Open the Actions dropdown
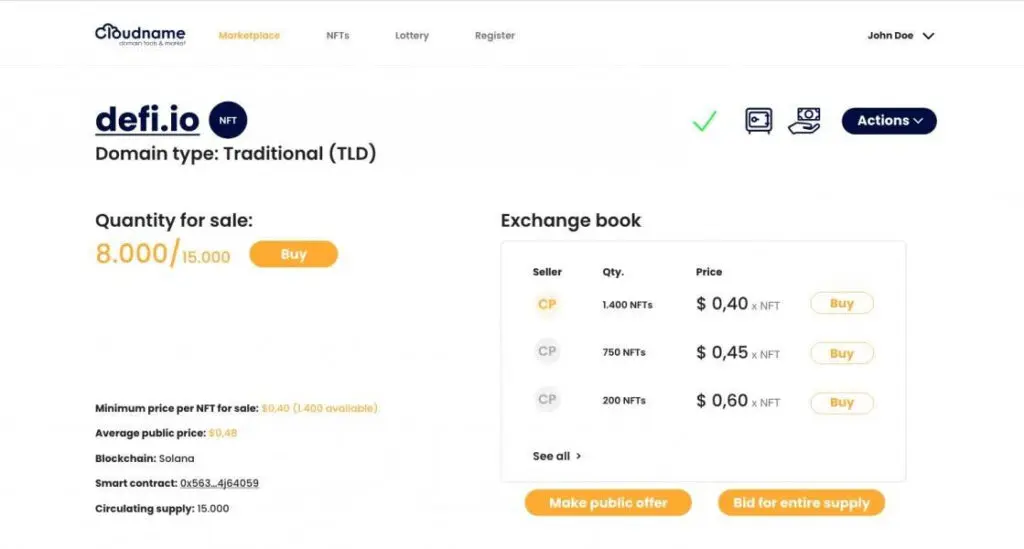The image size is (1024, 549). point(889,121)
